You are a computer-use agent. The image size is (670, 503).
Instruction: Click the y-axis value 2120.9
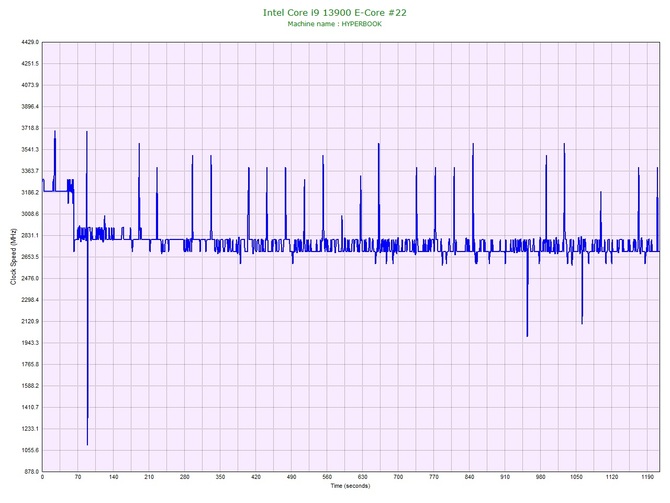click(x=30, y=321)
